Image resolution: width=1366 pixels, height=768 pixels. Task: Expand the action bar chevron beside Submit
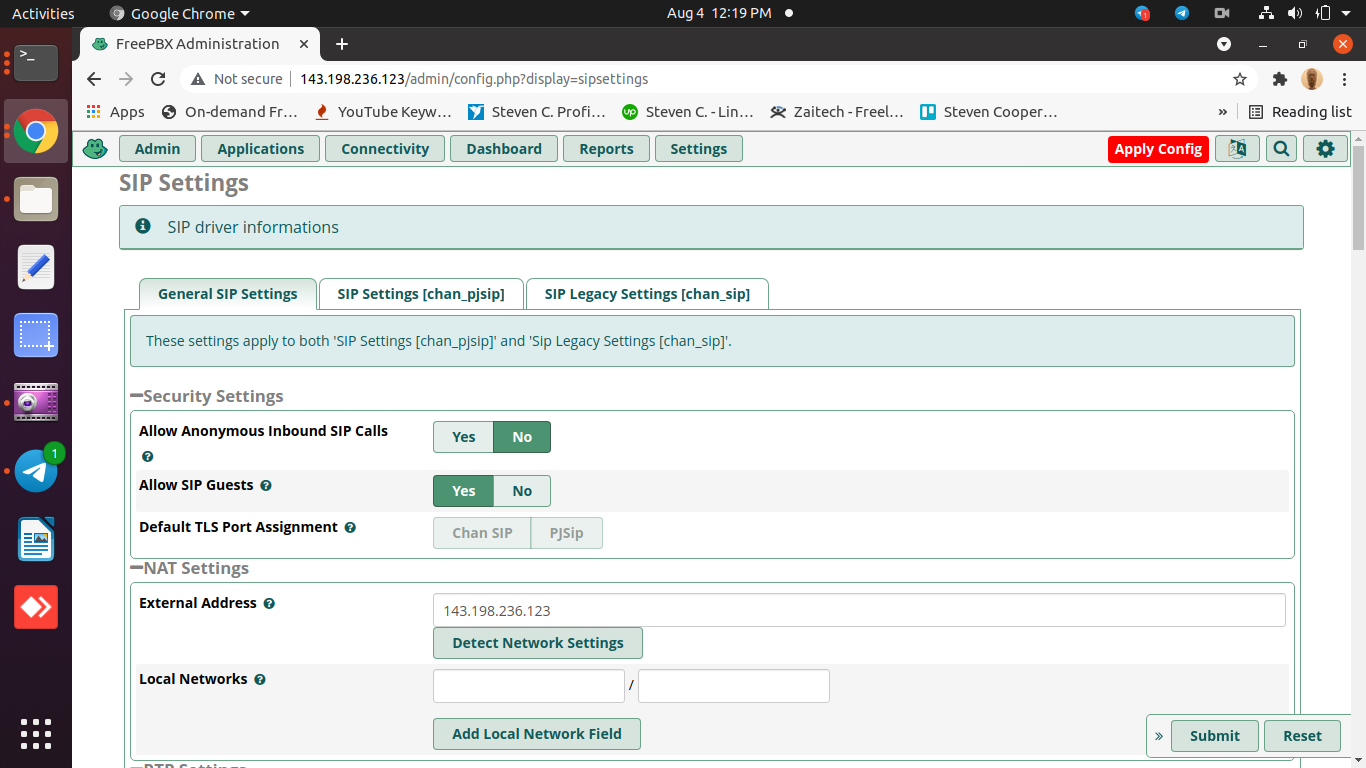coord(1159,736)
